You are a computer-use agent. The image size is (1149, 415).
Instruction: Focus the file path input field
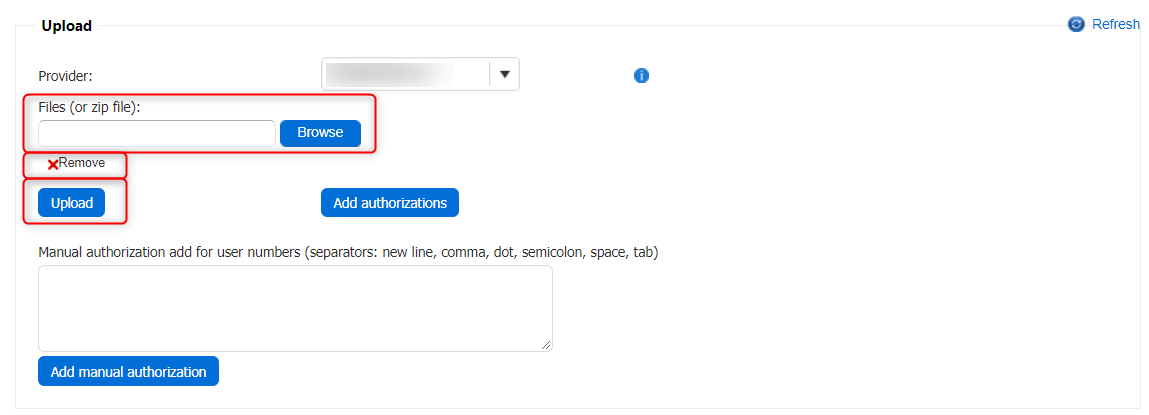pyautogui.click(x=156, y=133)
